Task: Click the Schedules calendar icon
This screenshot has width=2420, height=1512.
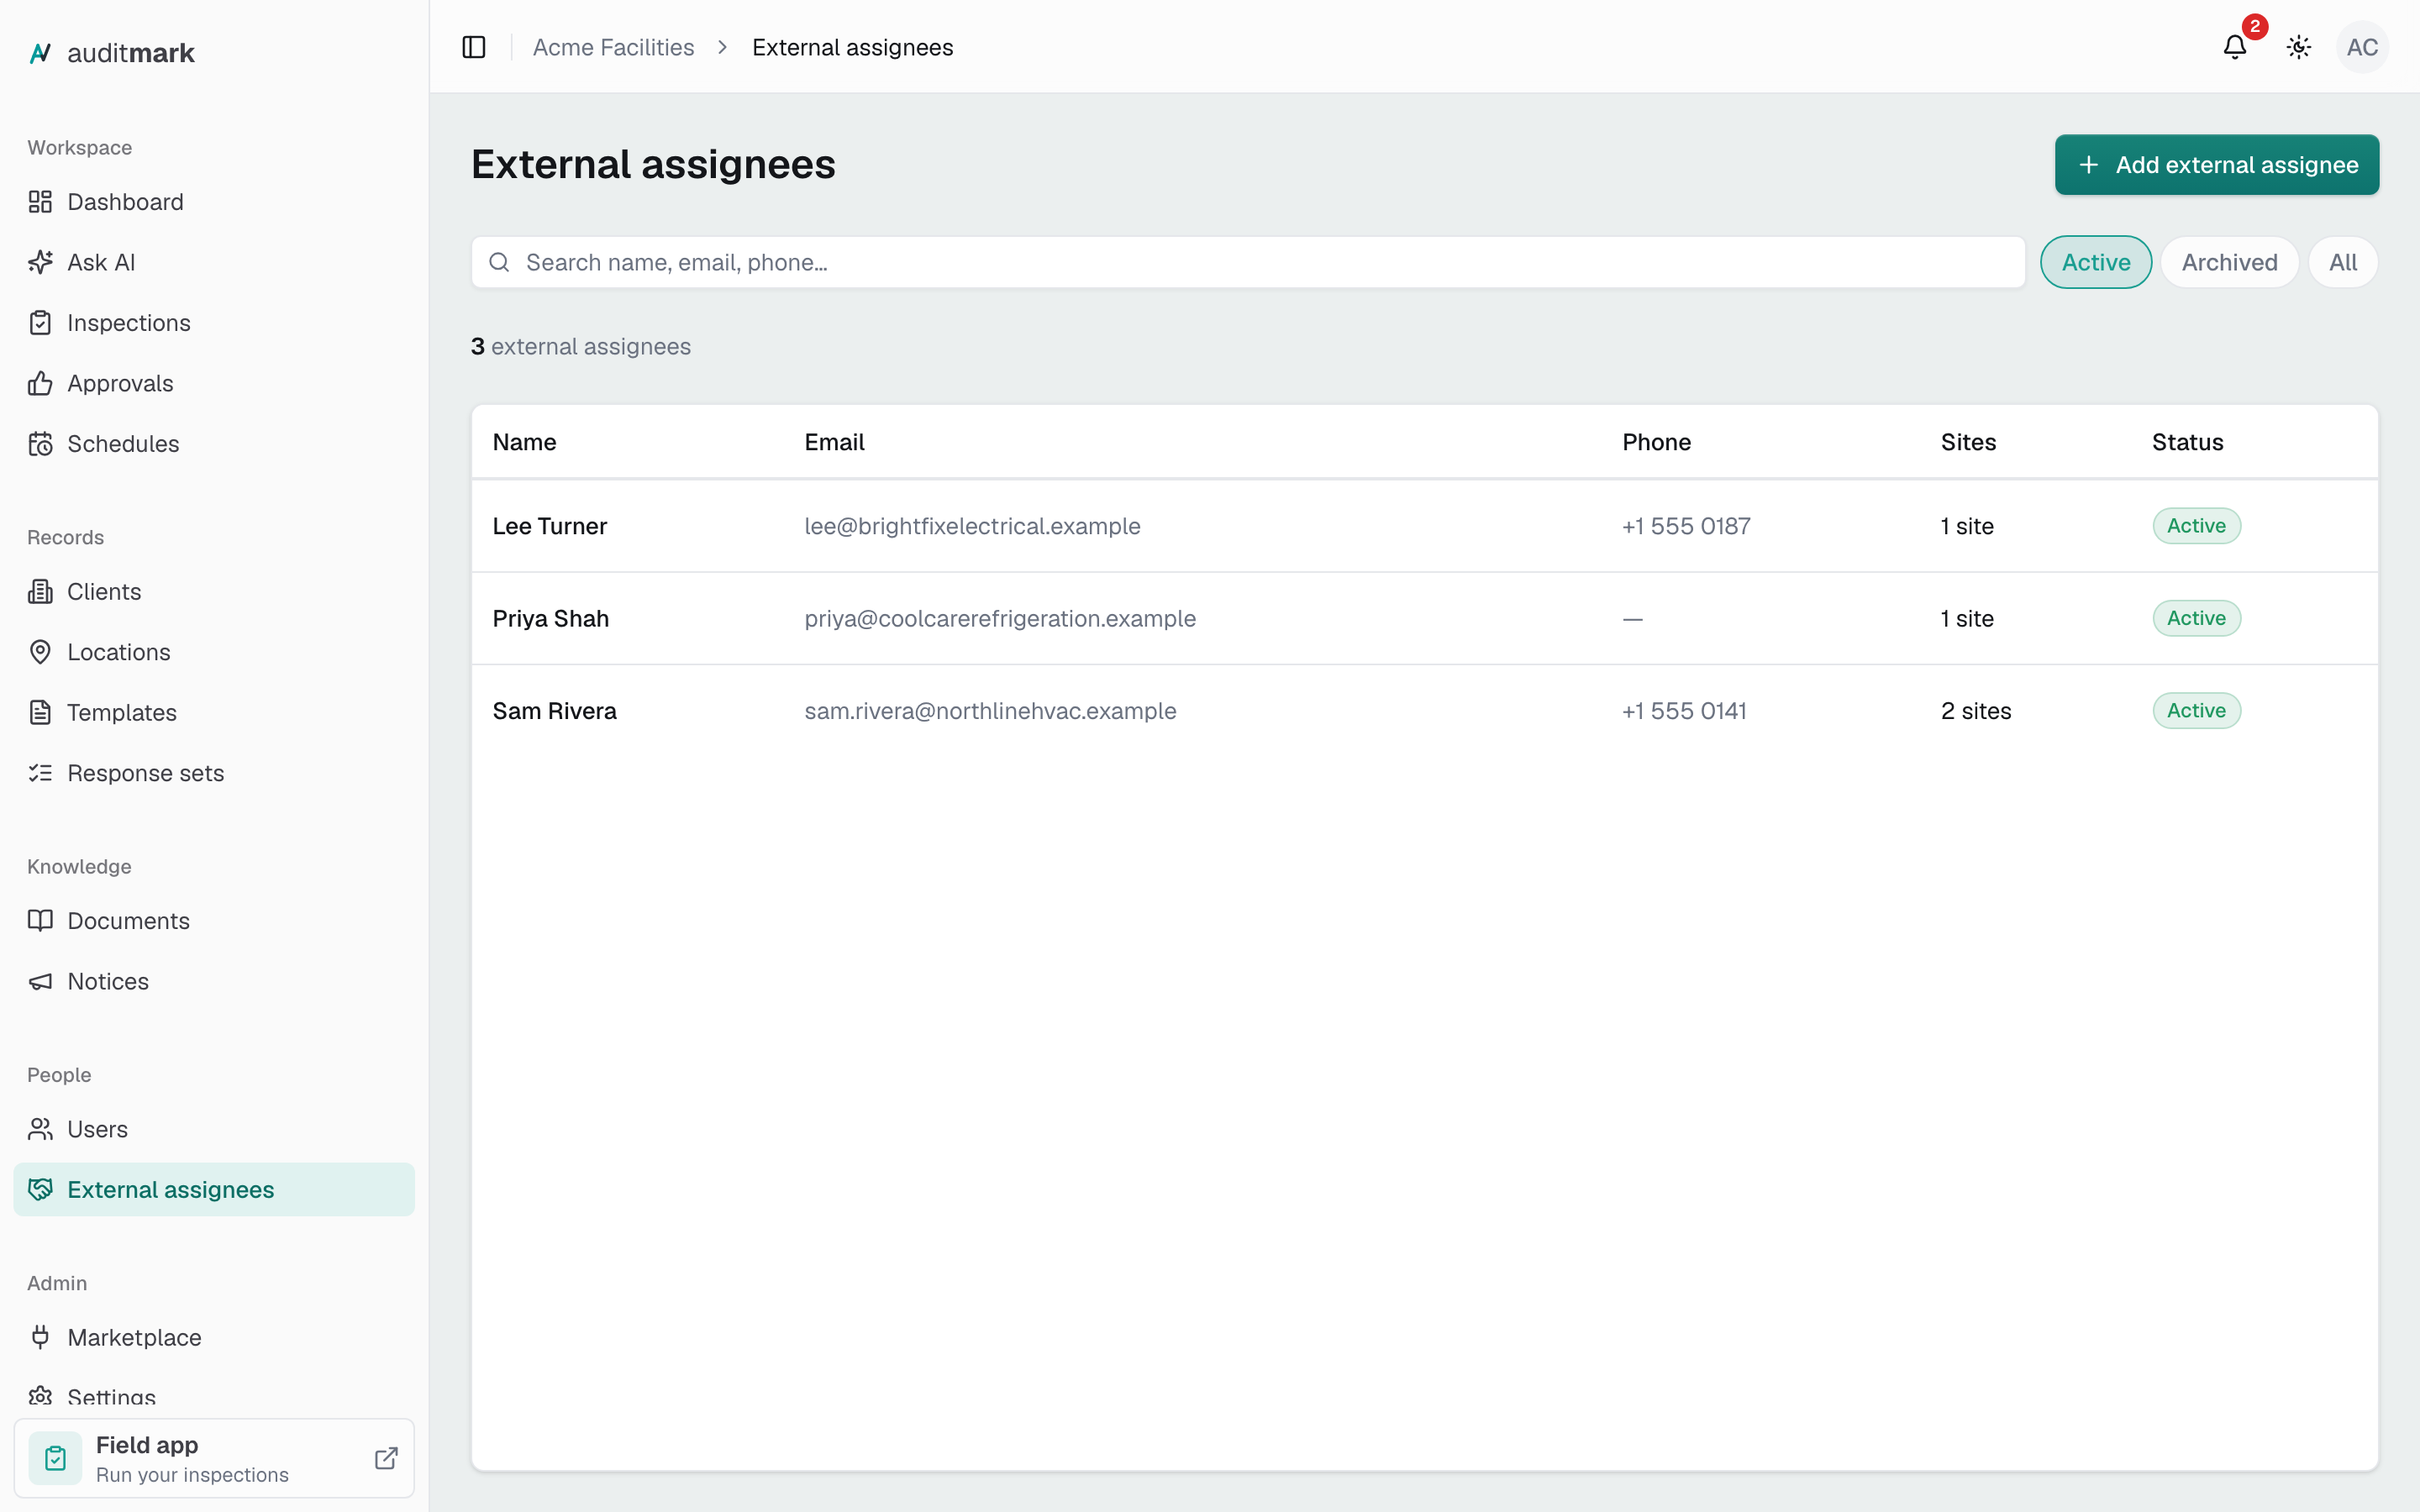Action: point(40,444)
